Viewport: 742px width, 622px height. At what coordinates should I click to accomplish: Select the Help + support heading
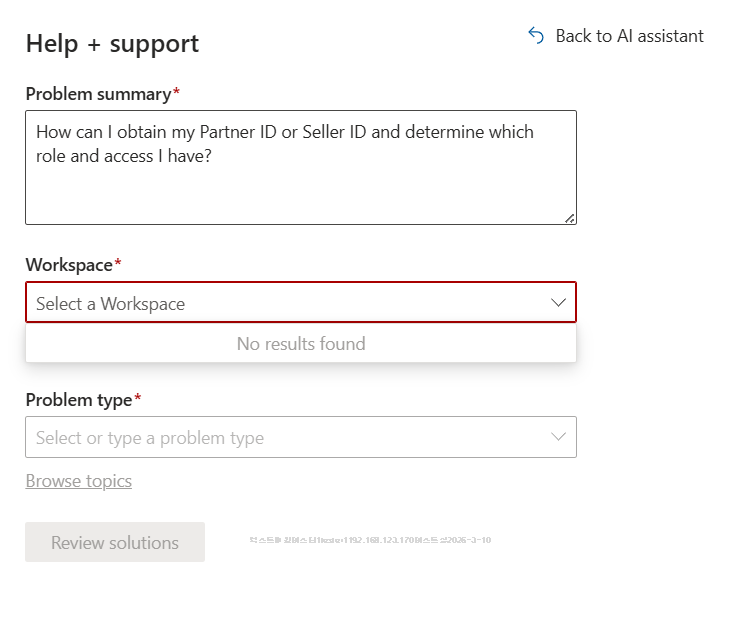tap(113, 44)
